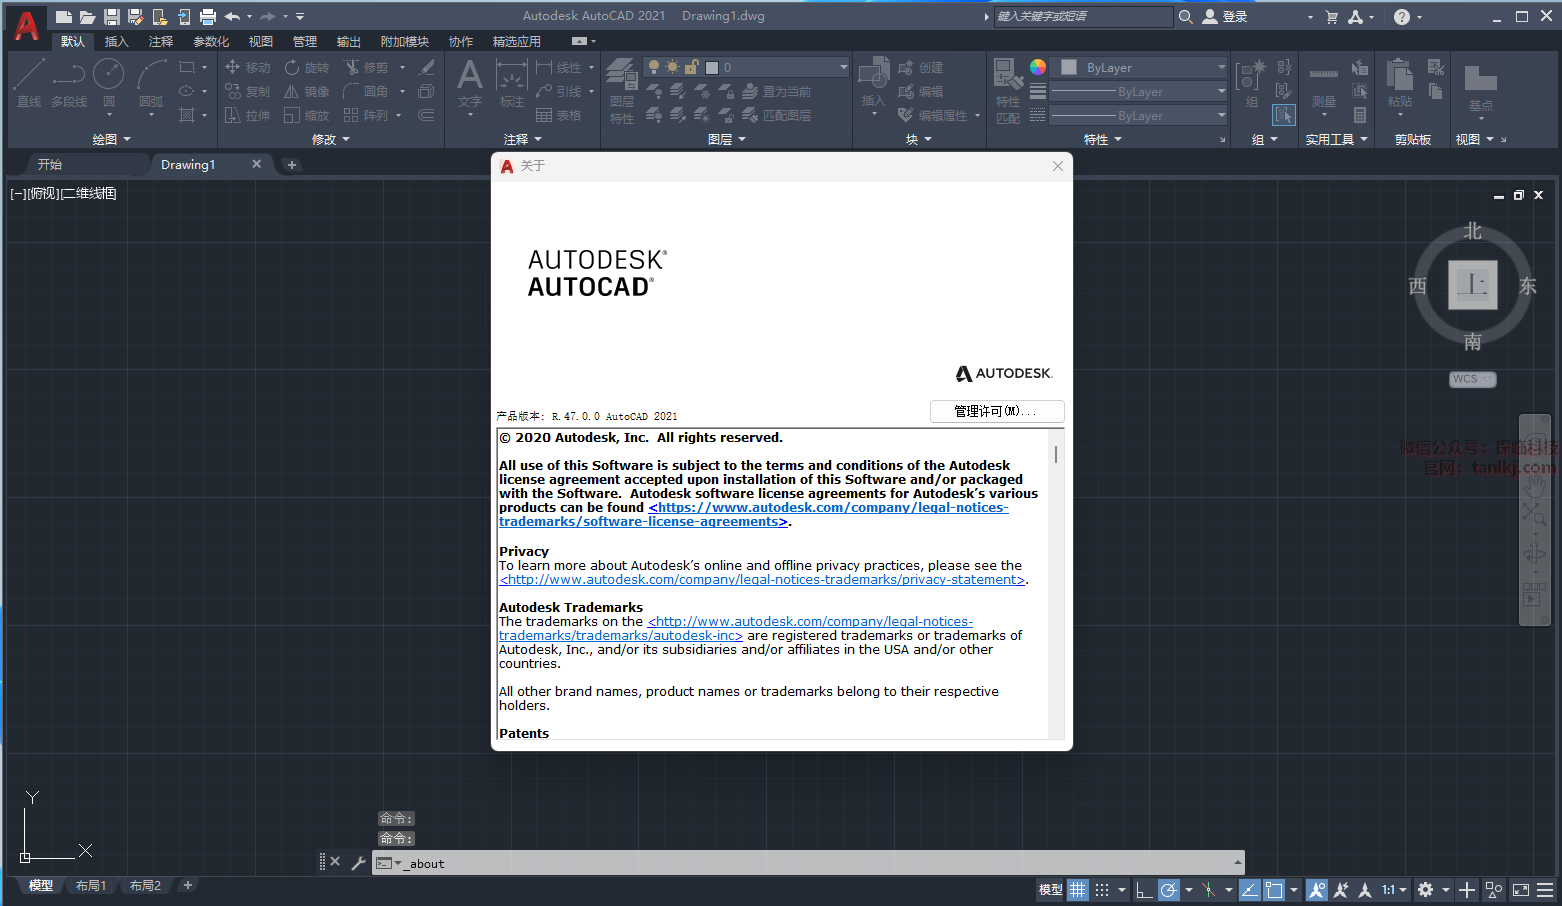The height and width of the screenshot is (906, 1562).
Task: Click the Move (移动) tool
Action: pyautogui.click(x=247, y=67)
